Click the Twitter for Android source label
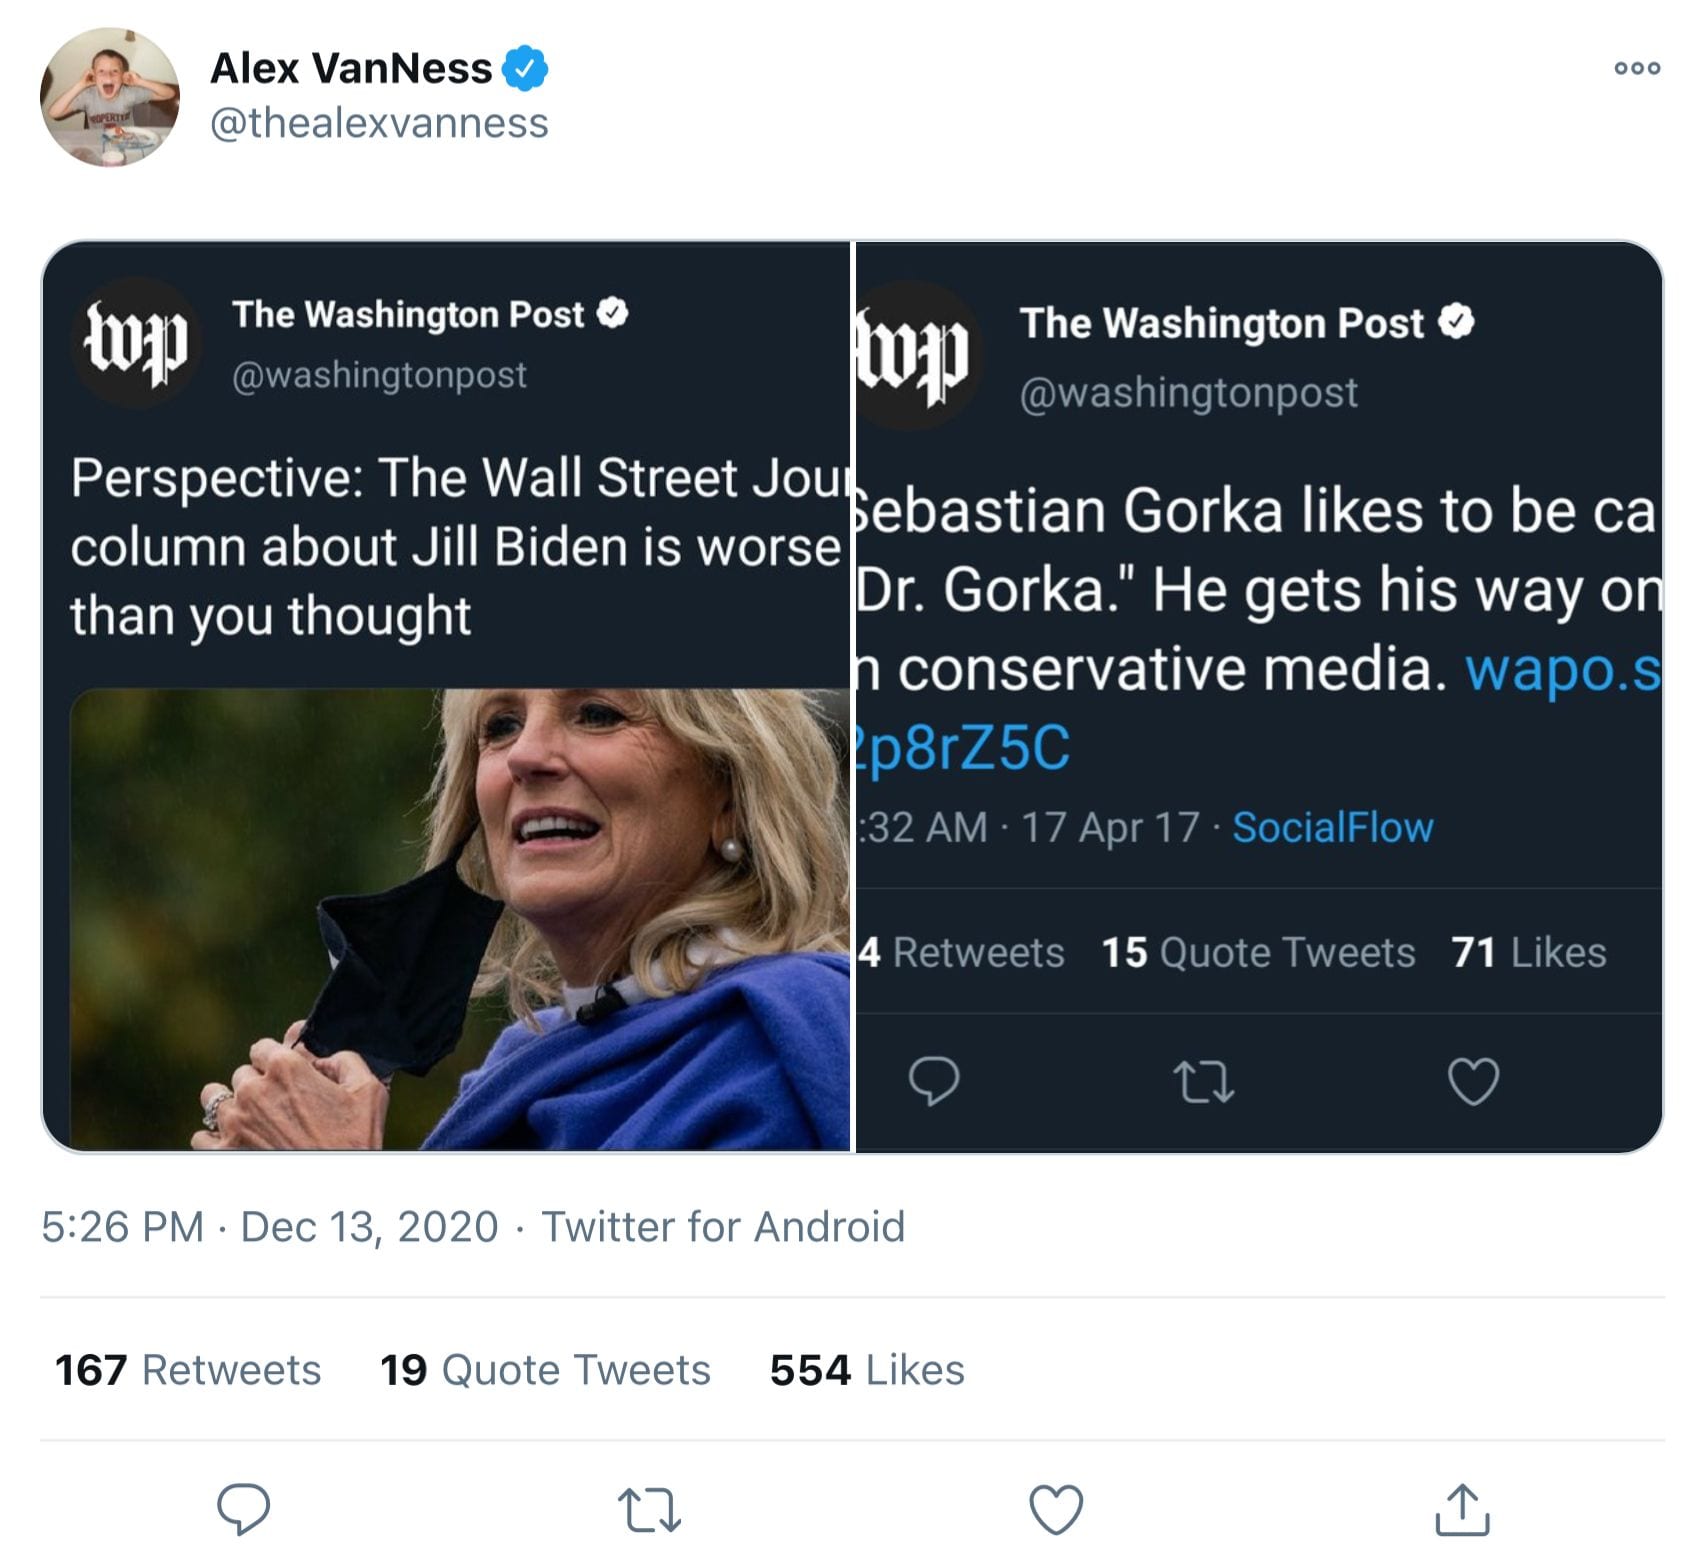The image size is (1705, 1567). point(723,1227)
